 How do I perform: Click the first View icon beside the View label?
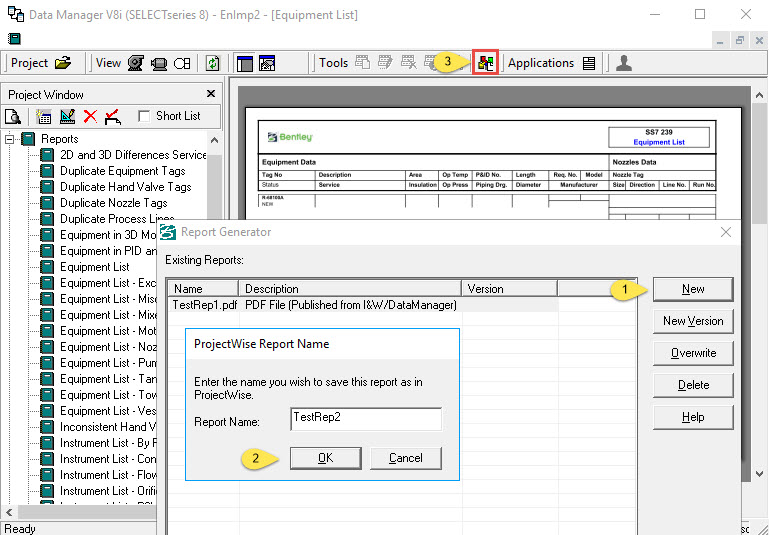tap(136, 63)
